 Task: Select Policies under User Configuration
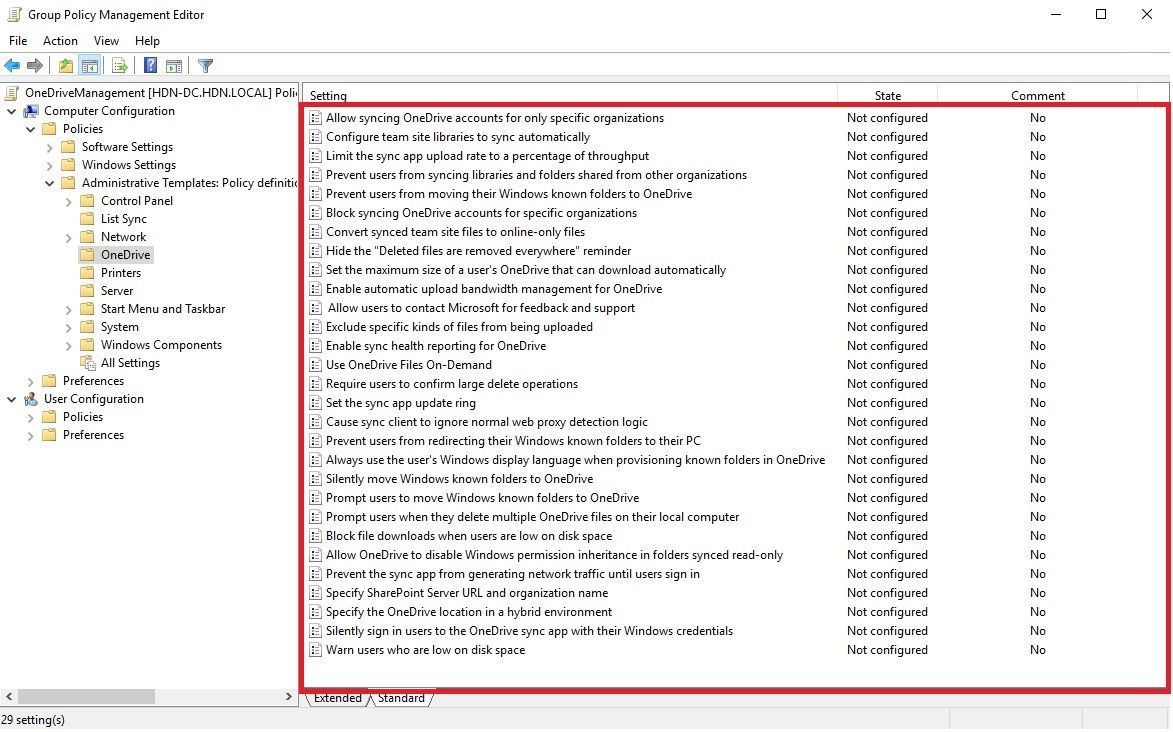[83, 417]
